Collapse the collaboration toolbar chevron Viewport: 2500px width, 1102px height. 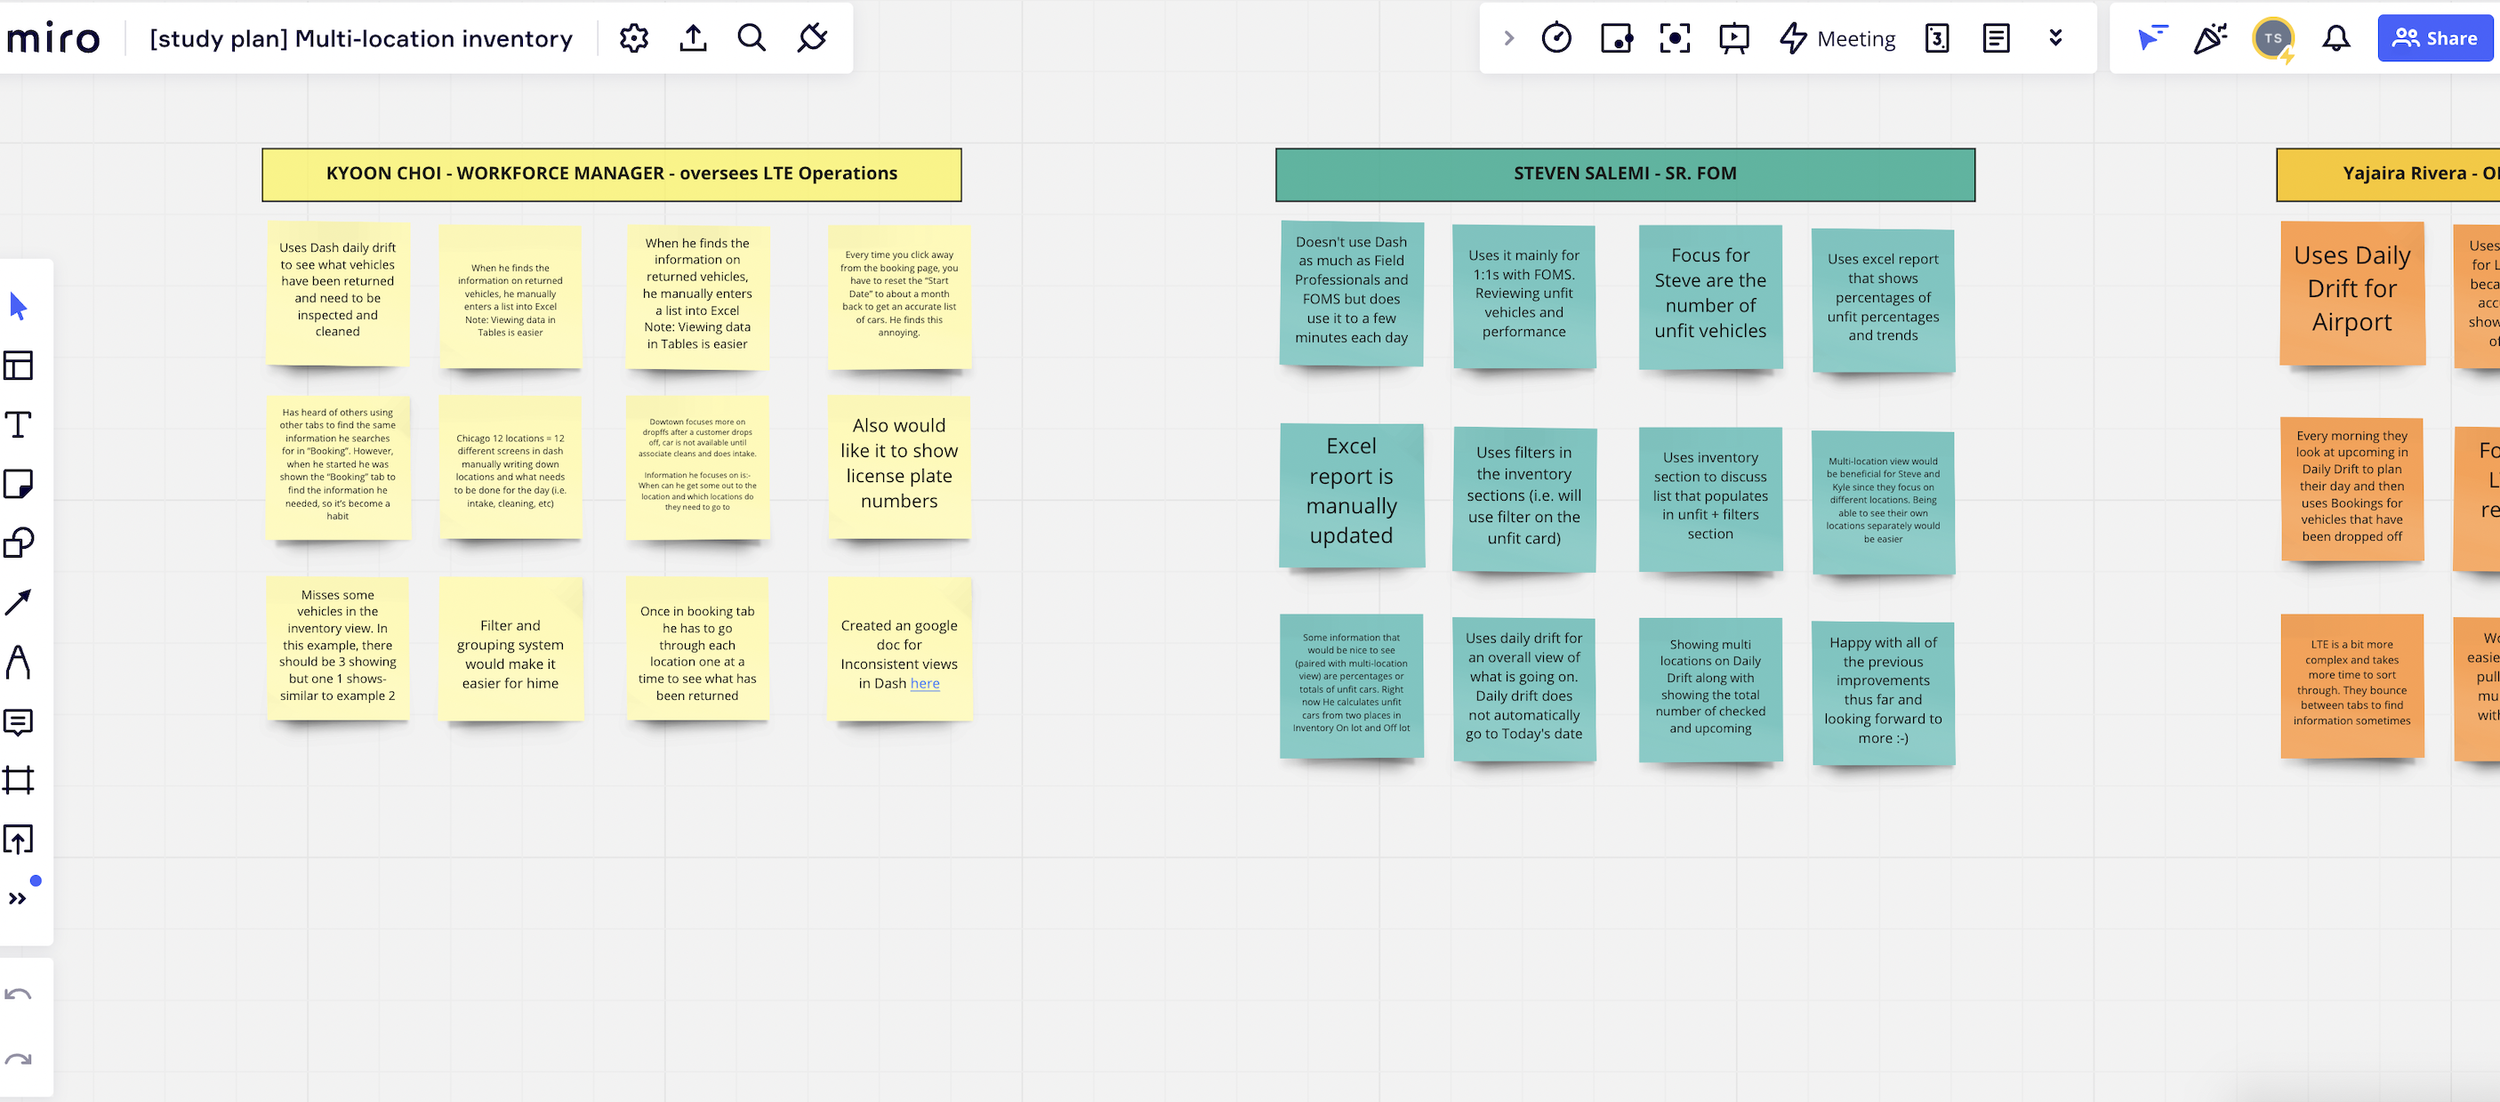coord(1509,39)
